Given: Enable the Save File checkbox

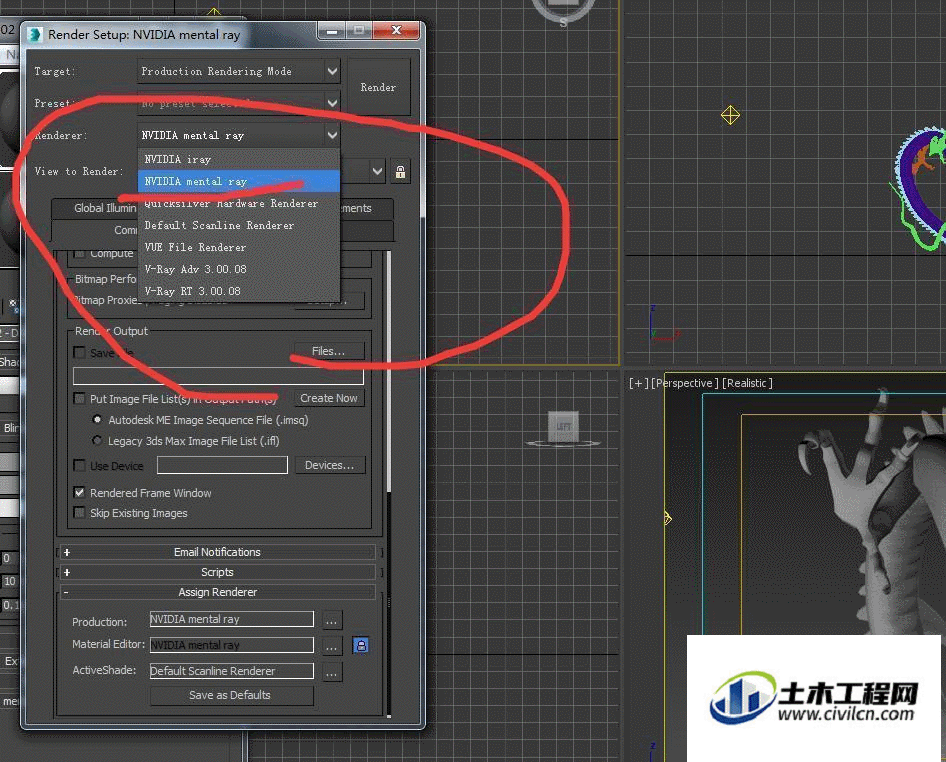Looking at the screenshot, I should coord(79,352).
